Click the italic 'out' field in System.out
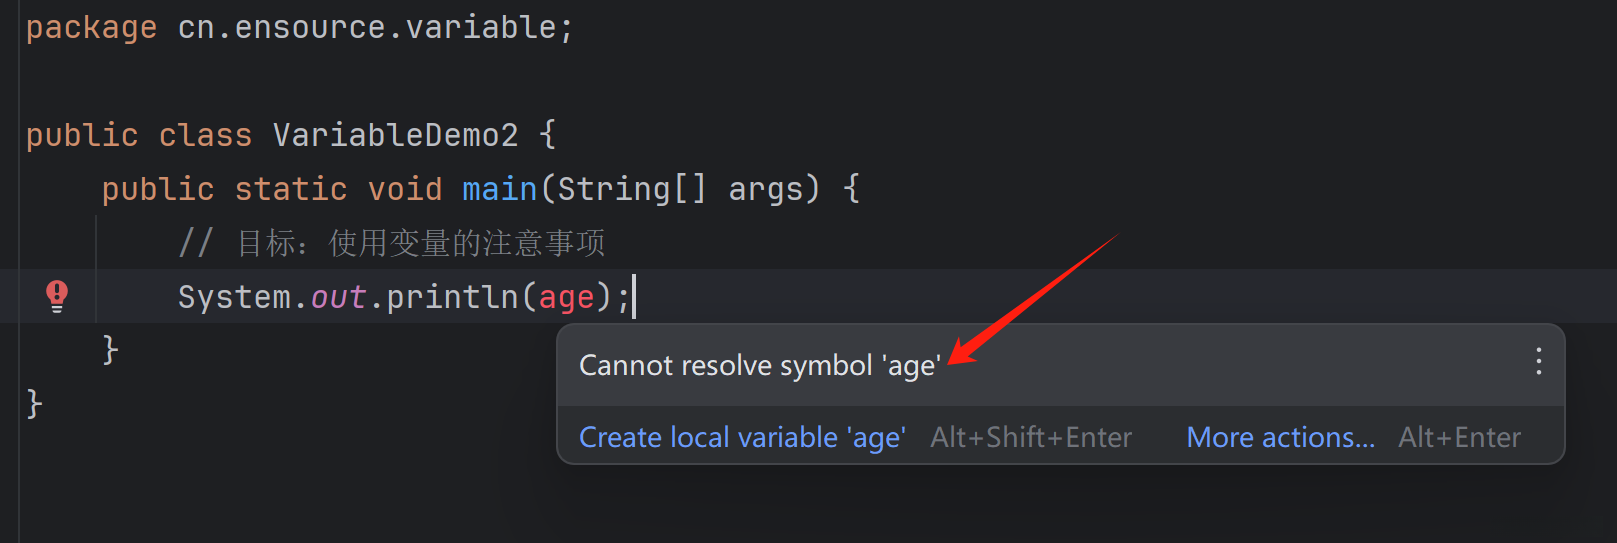 338,297
